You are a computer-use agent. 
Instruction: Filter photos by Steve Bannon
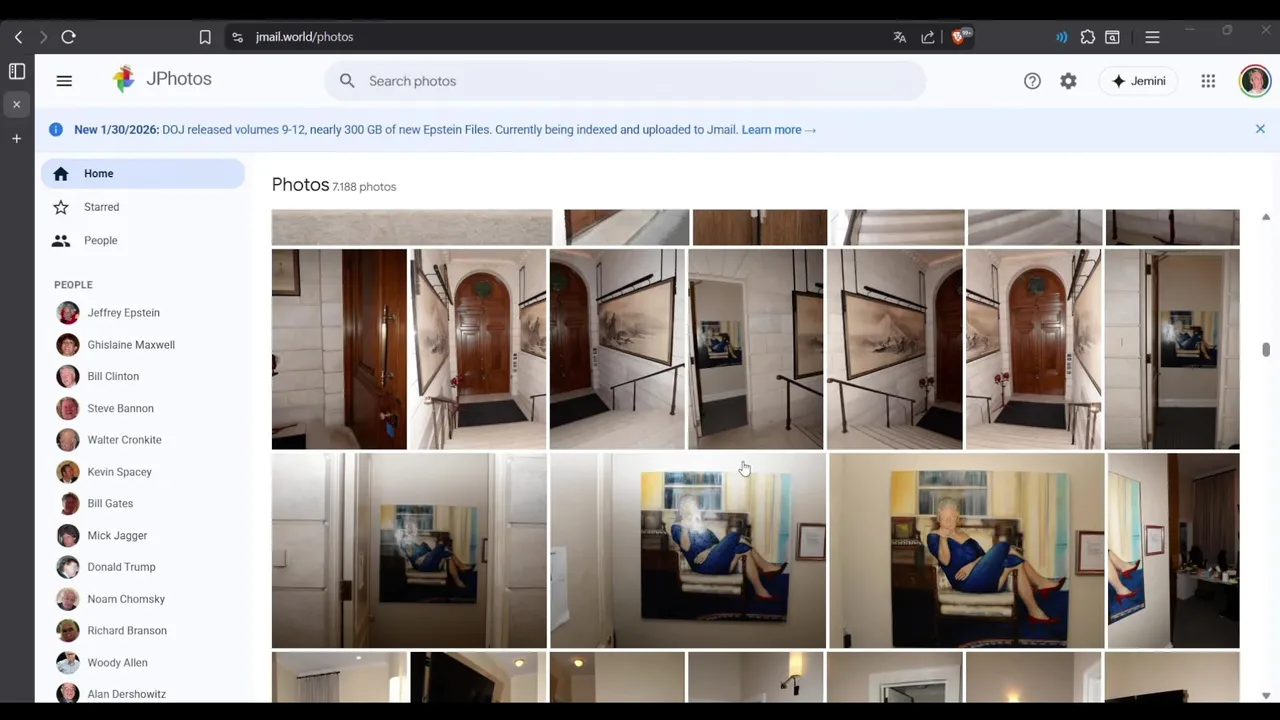tap(143, 408)
